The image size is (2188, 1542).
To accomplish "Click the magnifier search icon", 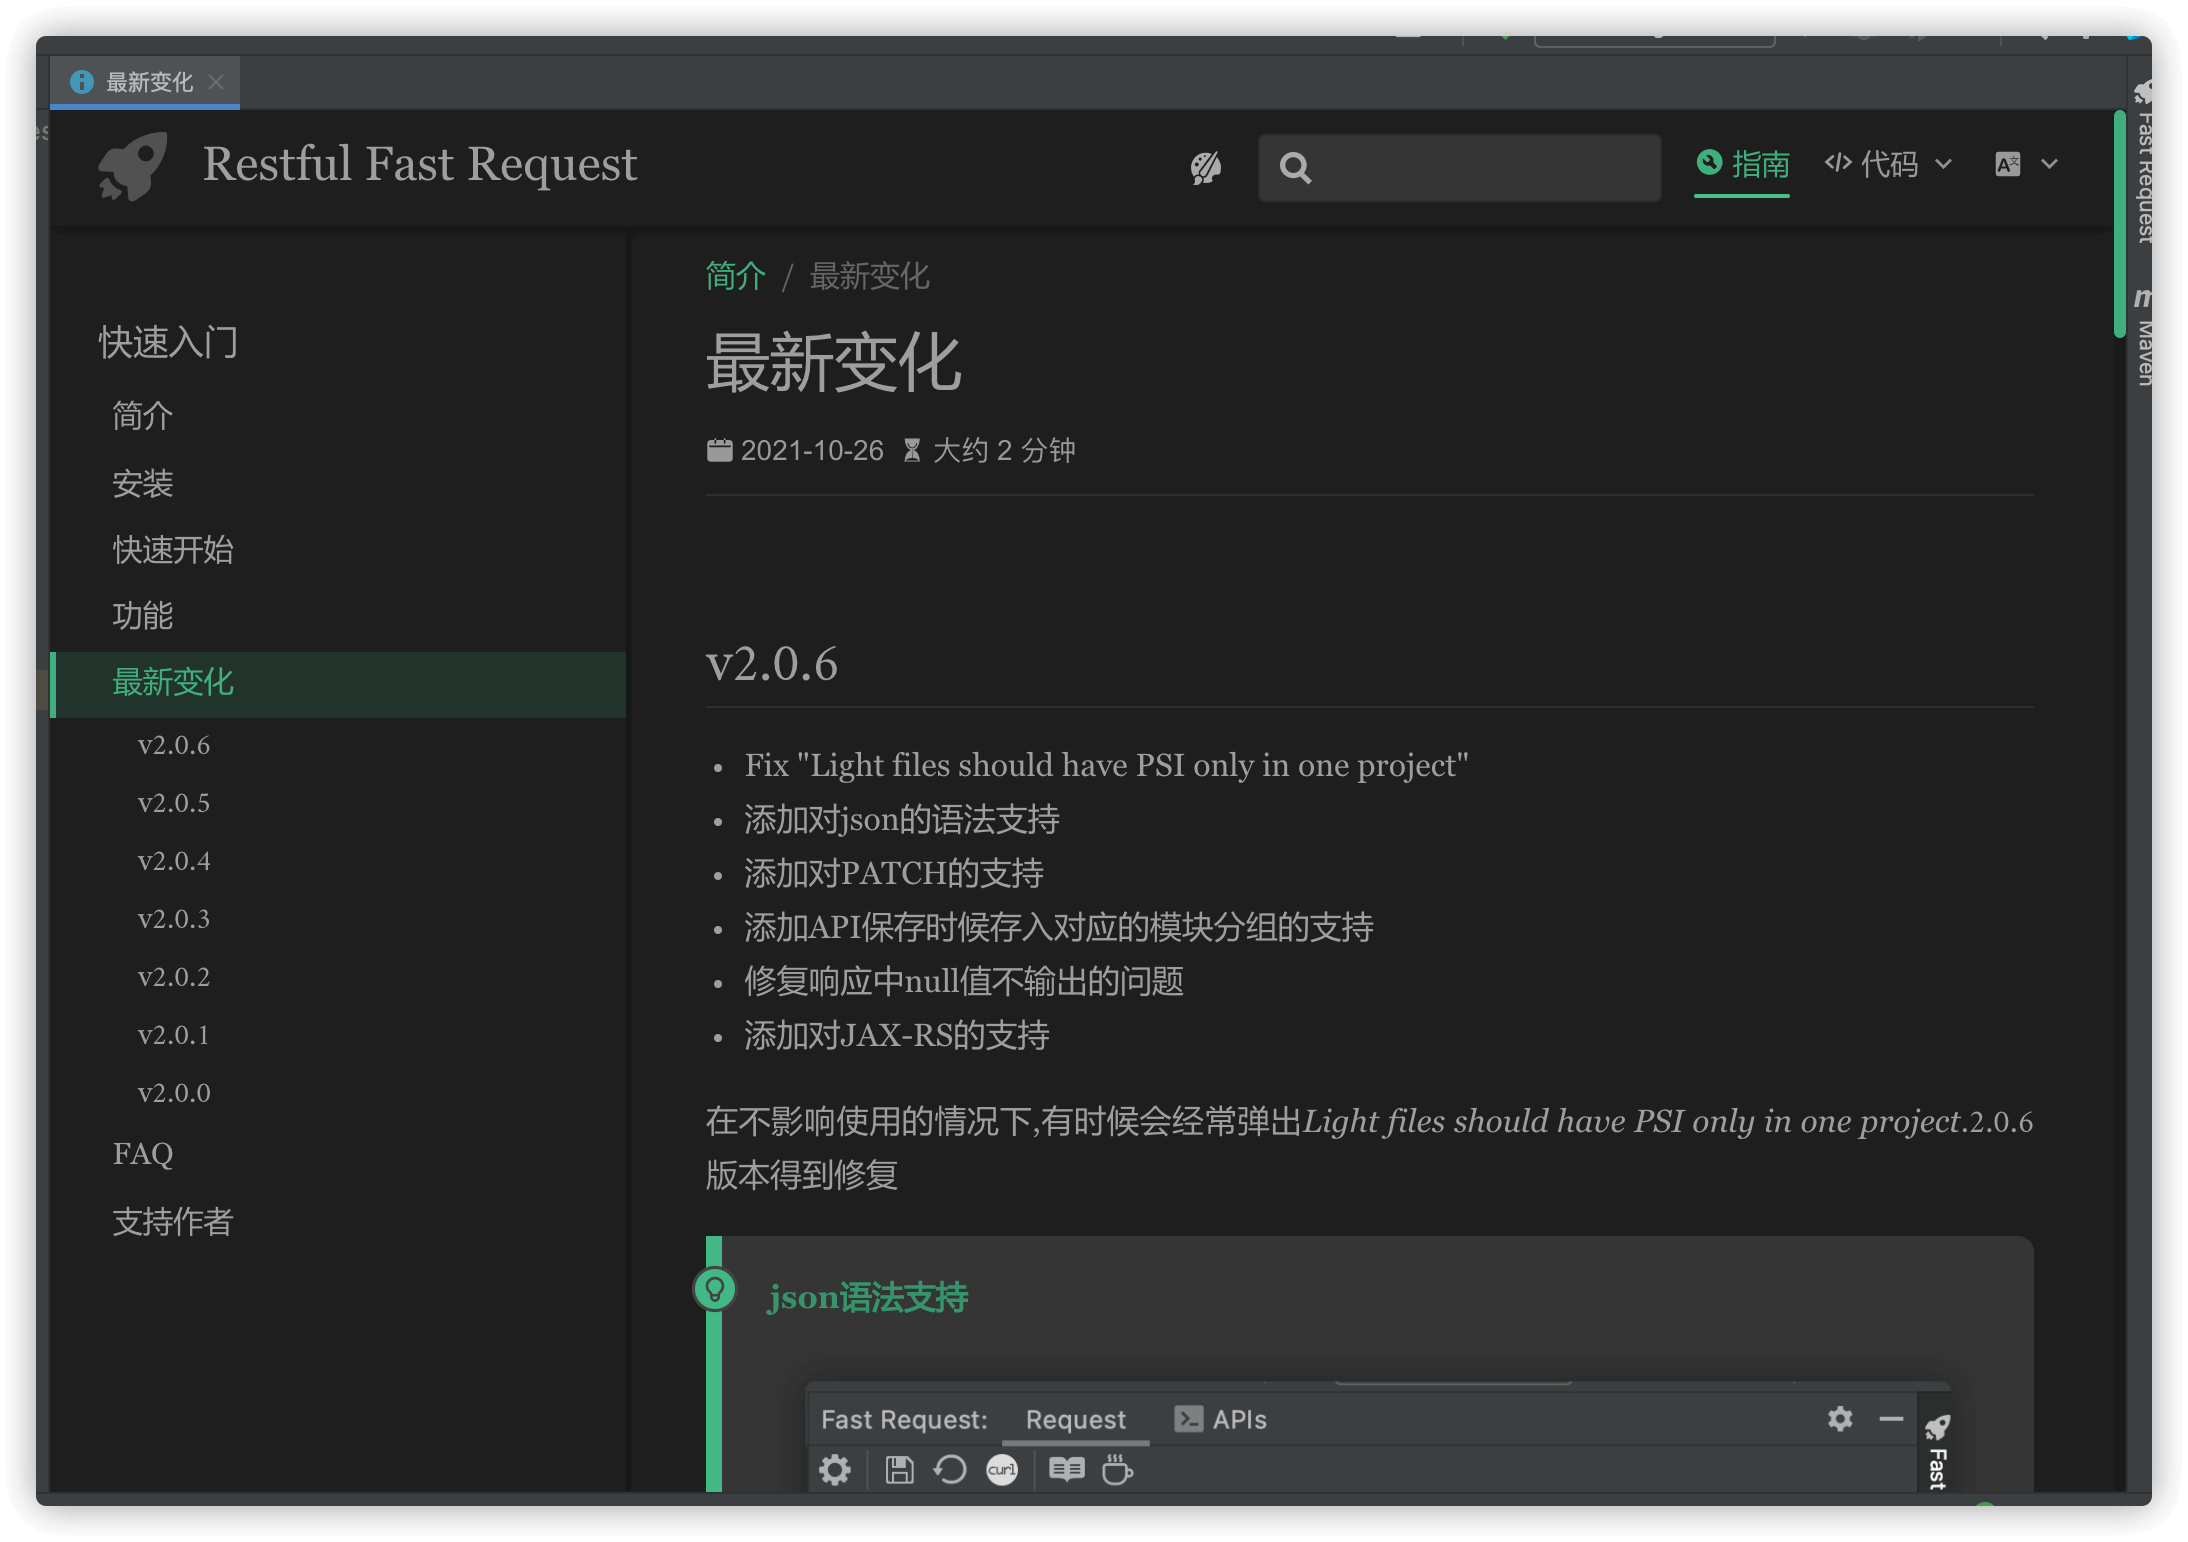I will pyautogui.click(x=1295, y=168).
